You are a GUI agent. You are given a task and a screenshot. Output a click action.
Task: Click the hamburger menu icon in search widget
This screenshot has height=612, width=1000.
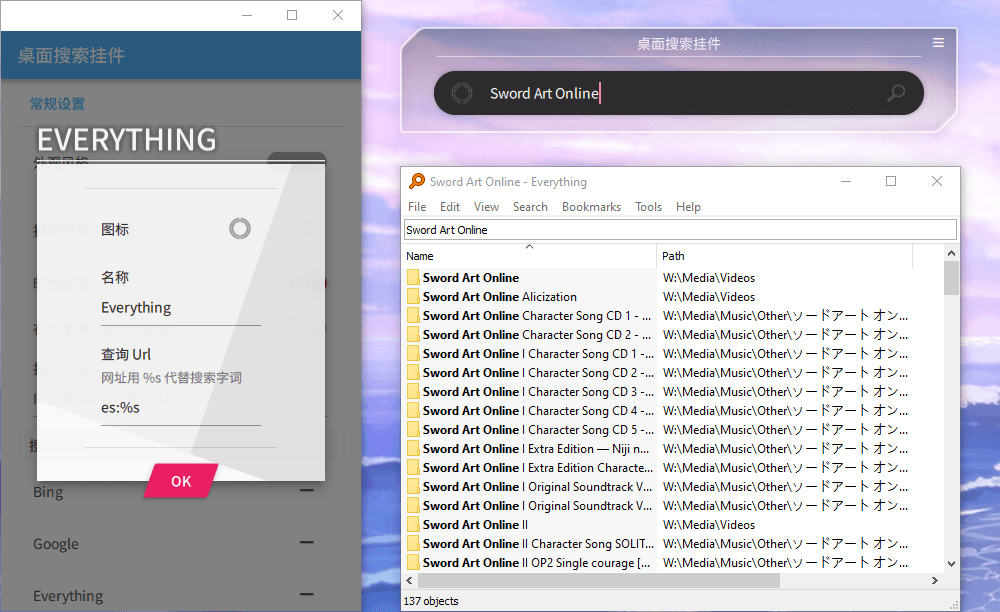pyautogui.click(x=938, y=43)
